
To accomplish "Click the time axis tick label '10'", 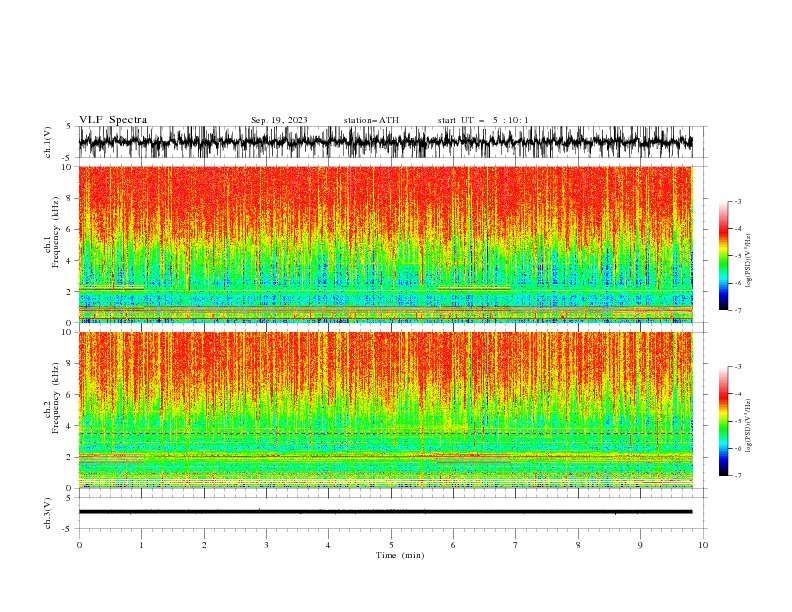I will tap(703, 545).
